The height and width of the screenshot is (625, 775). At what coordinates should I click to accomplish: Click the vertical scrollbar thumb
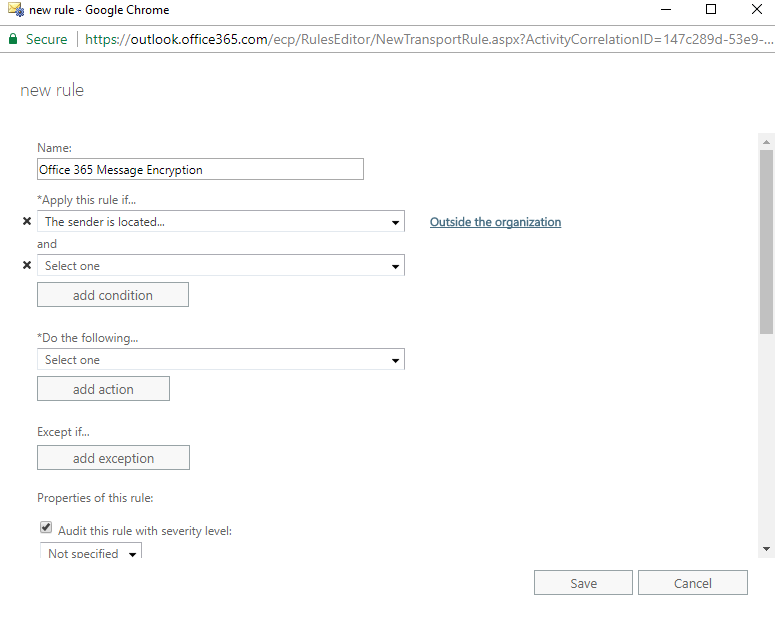click(767, 242)
